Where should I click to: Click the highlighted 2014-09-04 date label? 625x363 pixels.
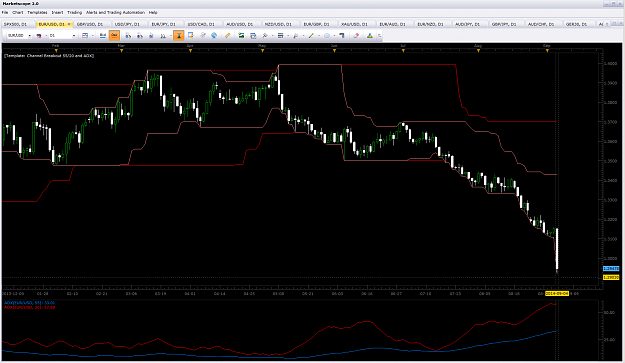click(x=557, y=293)
